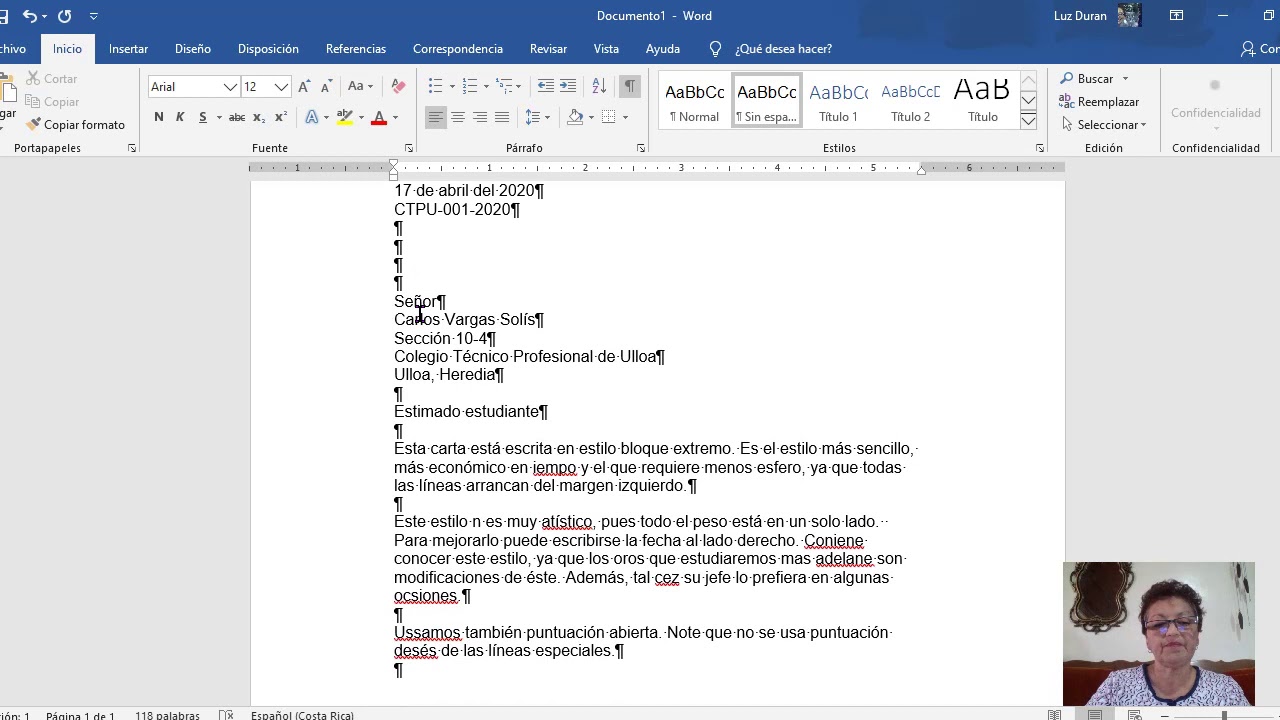Screen dimensions: 1280x720
Task: Open line spacing options
Action: (x=533, y=117)
